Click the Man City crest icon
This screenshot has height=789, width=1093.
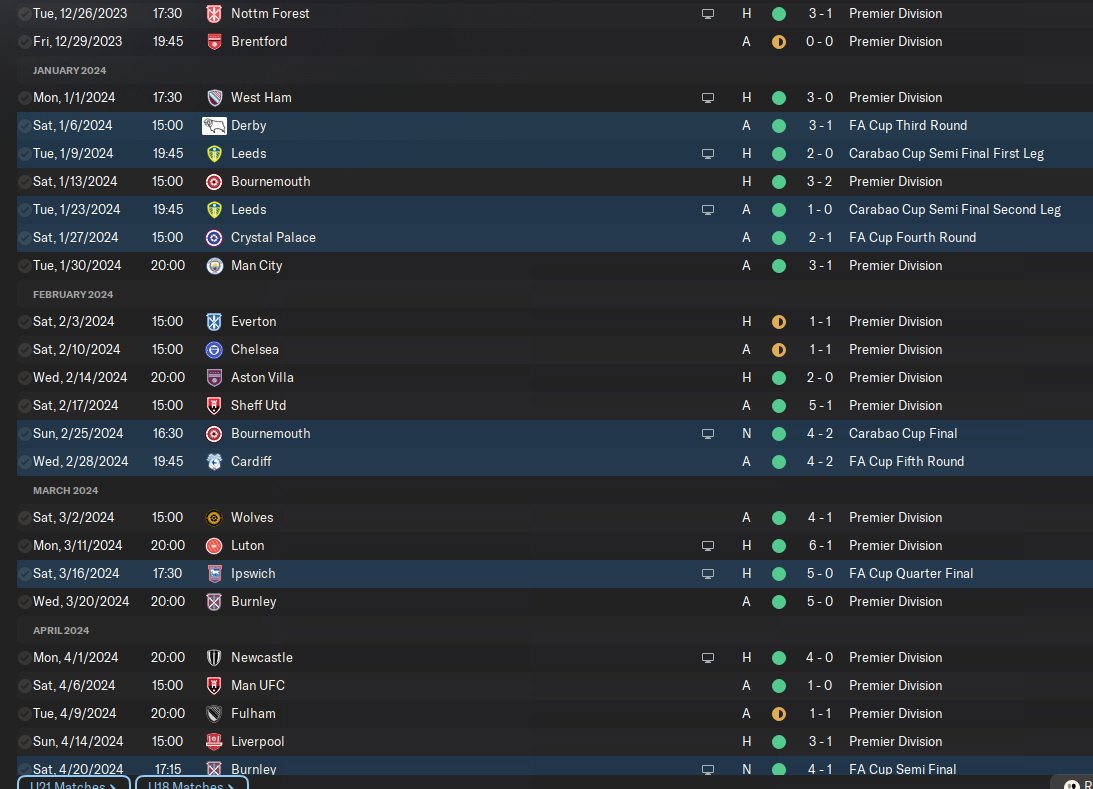point(214,266)
